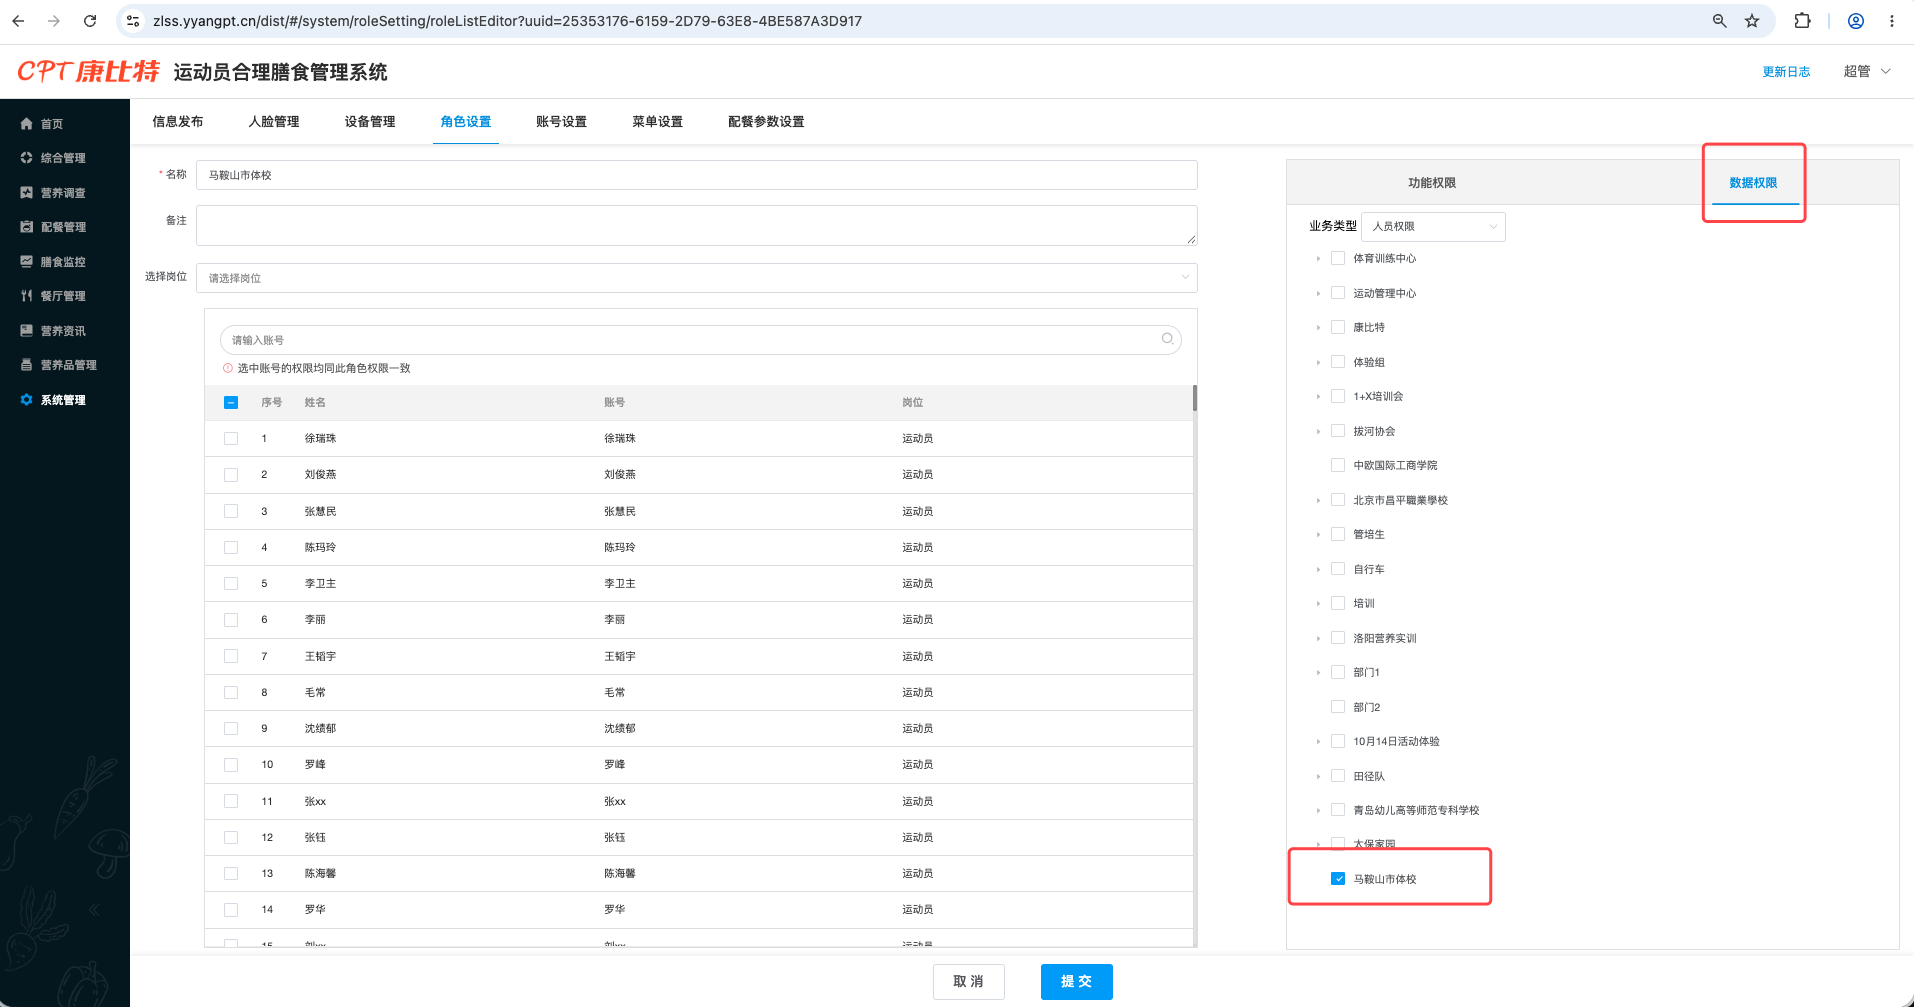Click the 取消 cancel button
The height and width of the screenshot is (1007, 1914).
[x=968, y=982]
